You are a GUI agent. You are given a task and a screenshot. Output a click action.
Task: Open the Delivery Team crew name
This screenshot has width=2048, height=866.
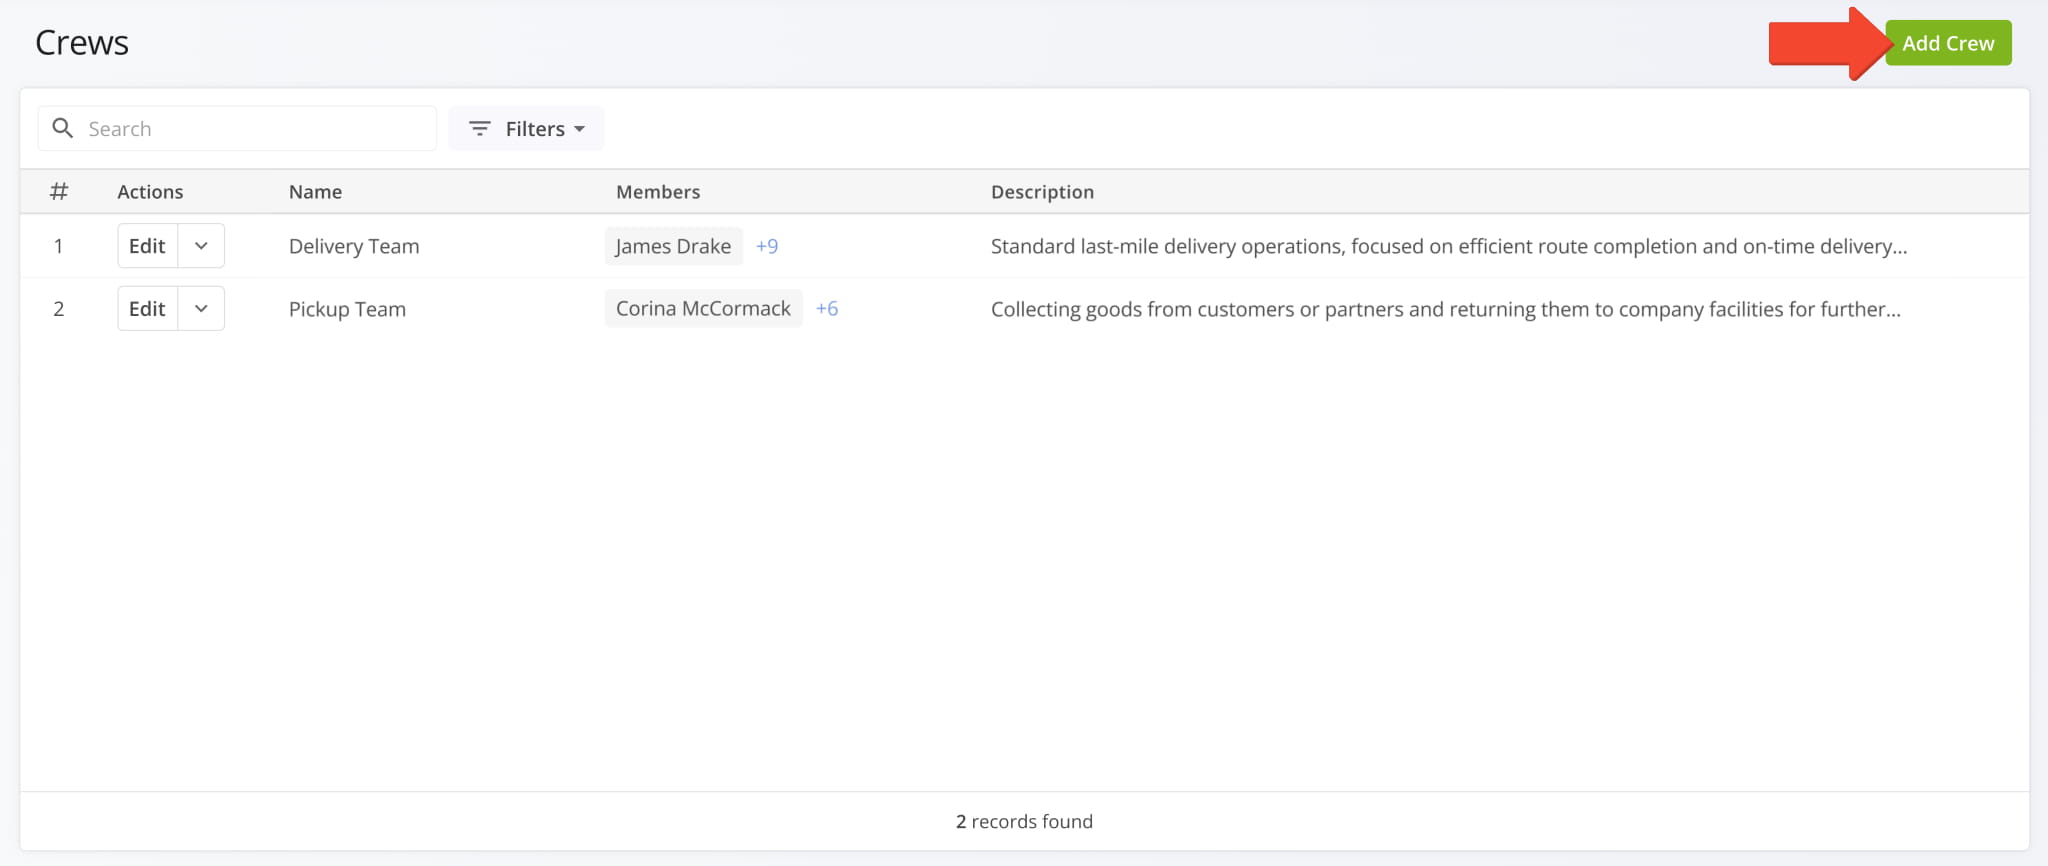point(354,246)
